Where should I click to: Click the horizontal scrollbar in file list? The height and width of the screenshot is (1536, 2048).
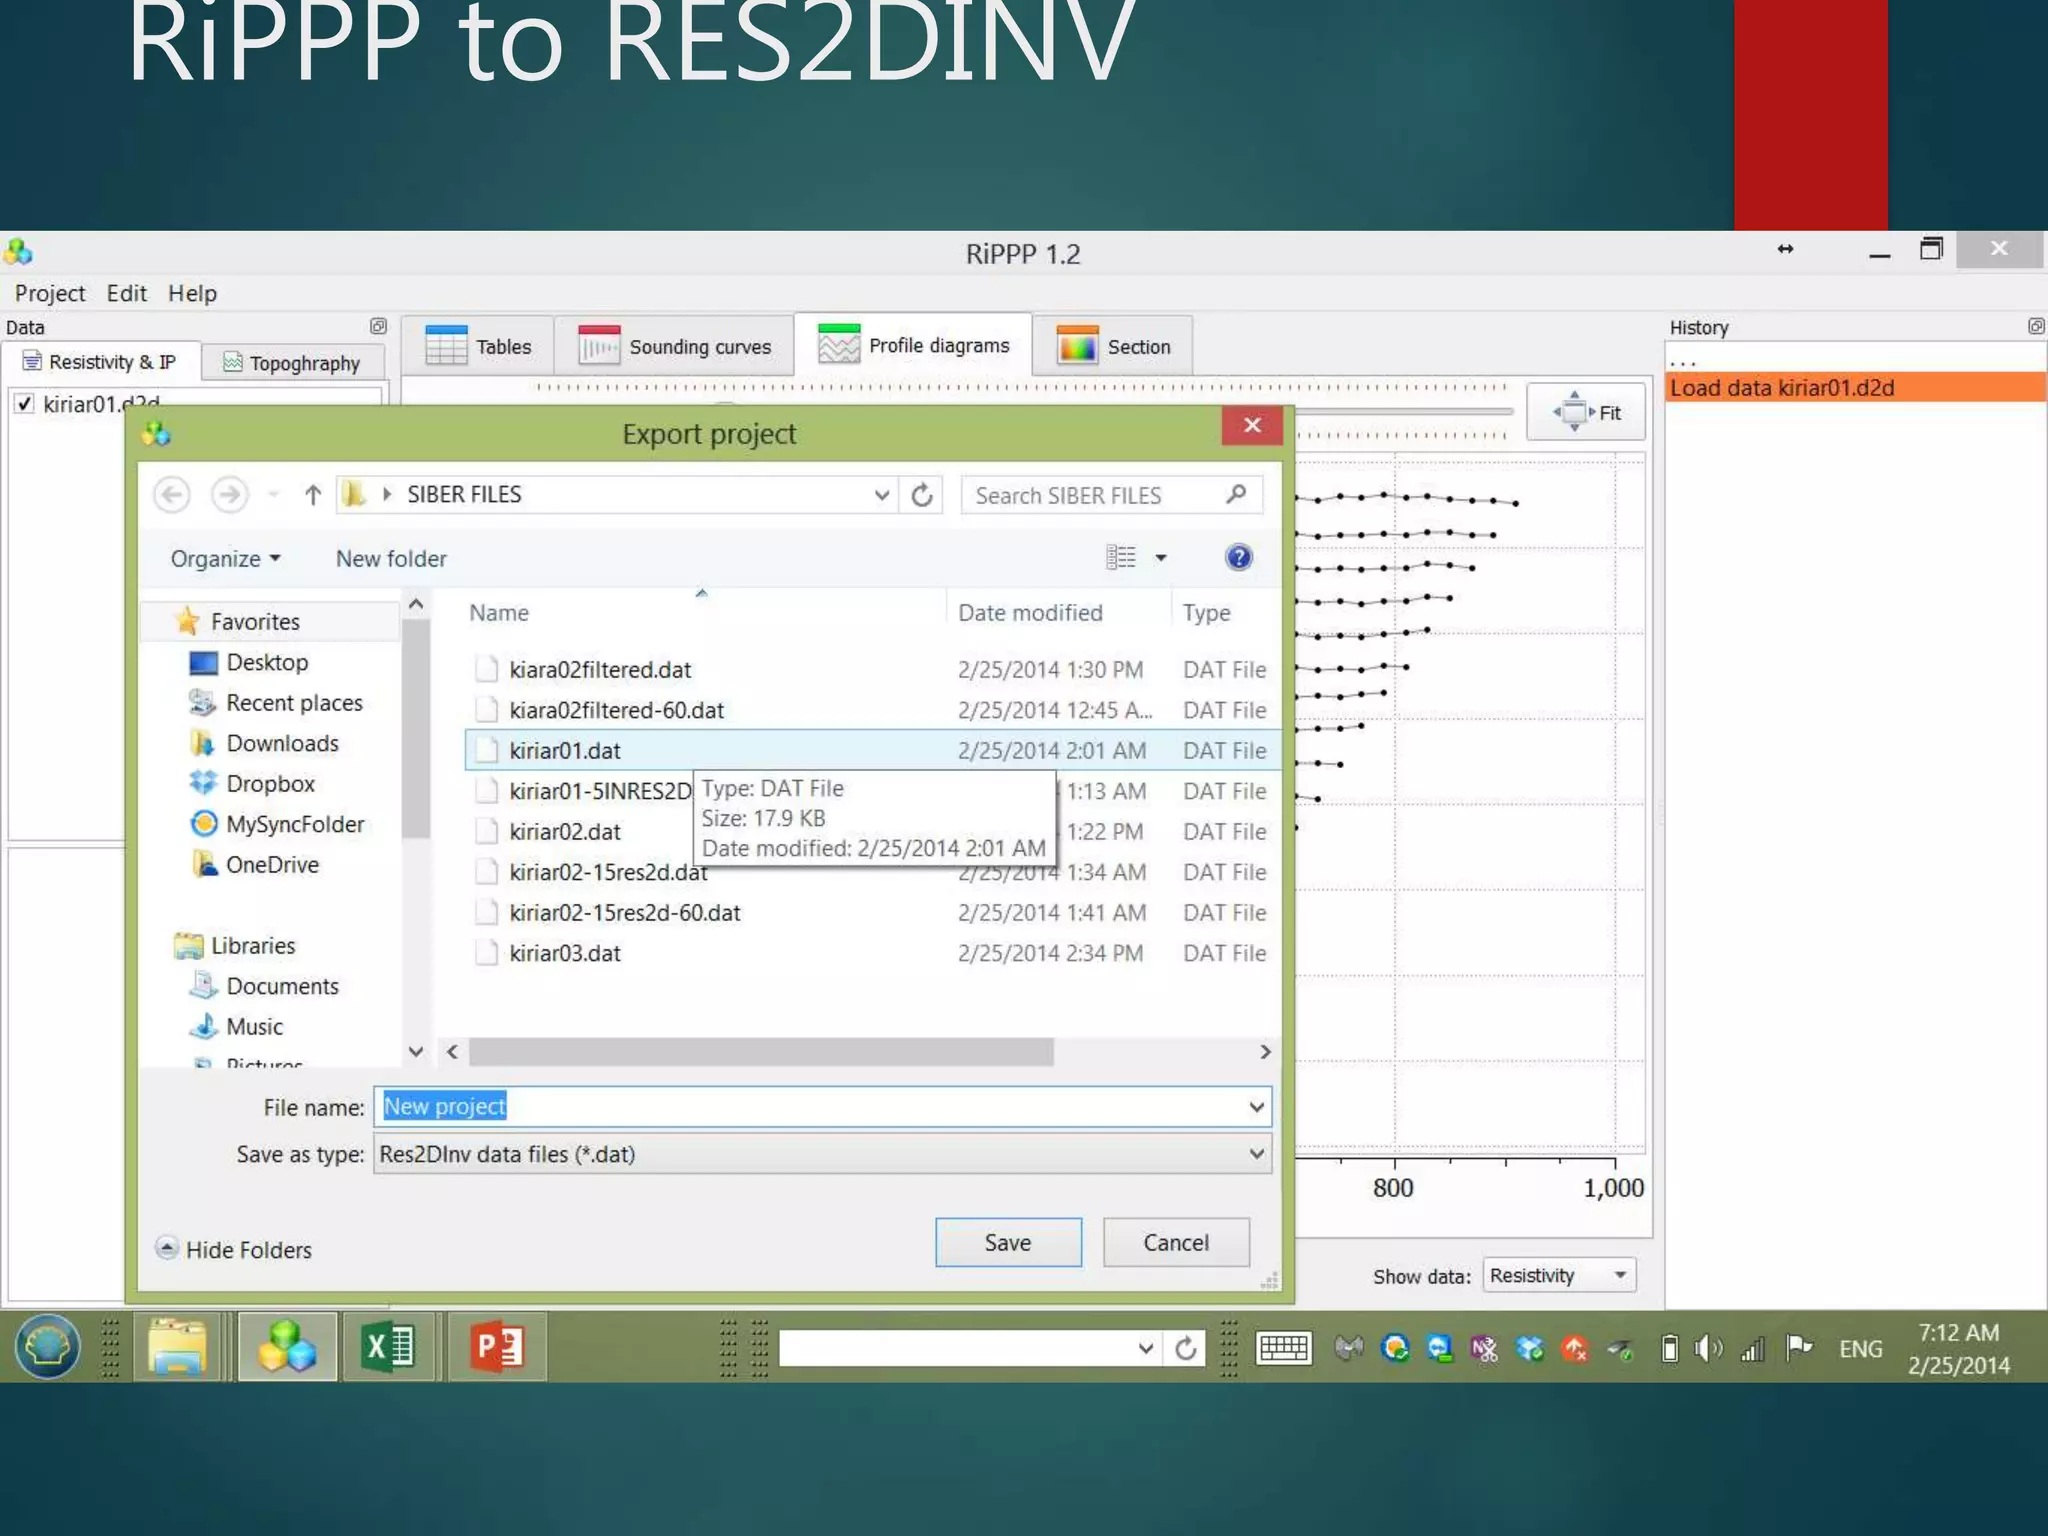point(761,1051)
